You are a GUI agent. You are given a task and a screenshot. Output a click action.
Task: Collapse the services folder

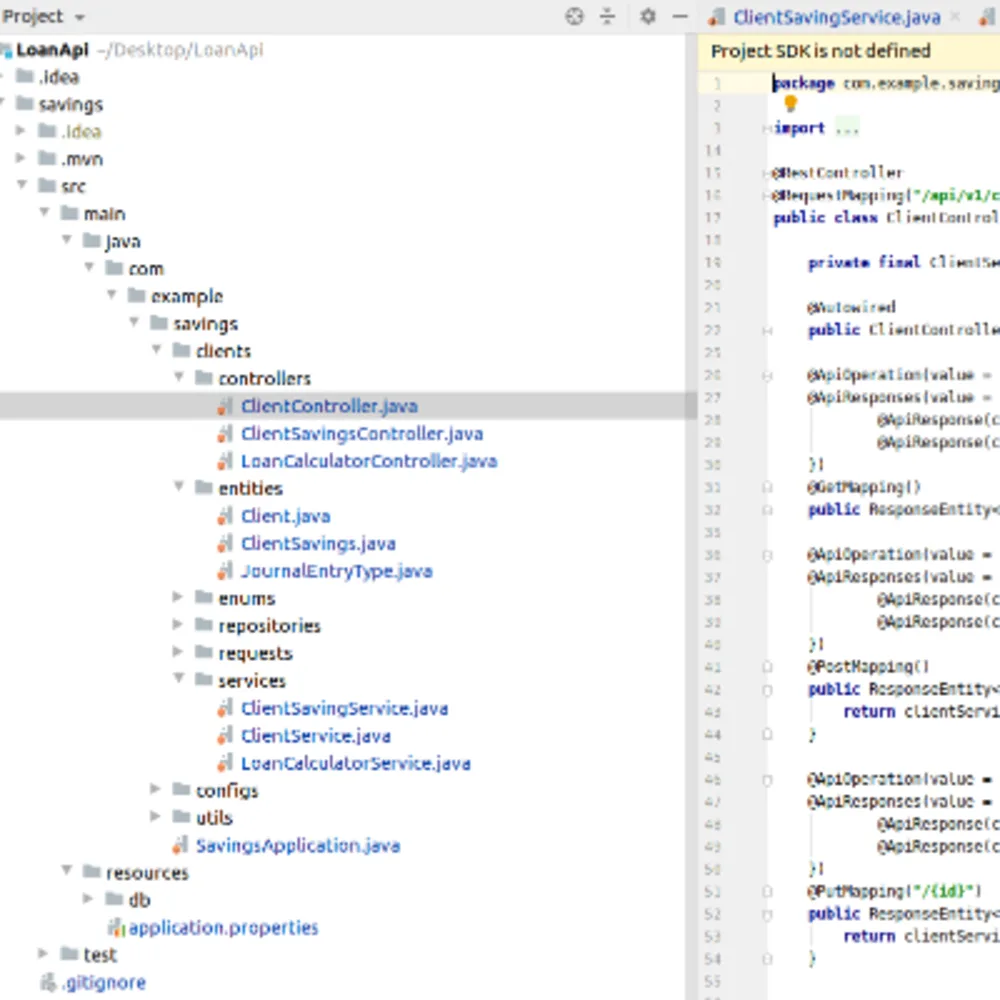coord(179,679)
